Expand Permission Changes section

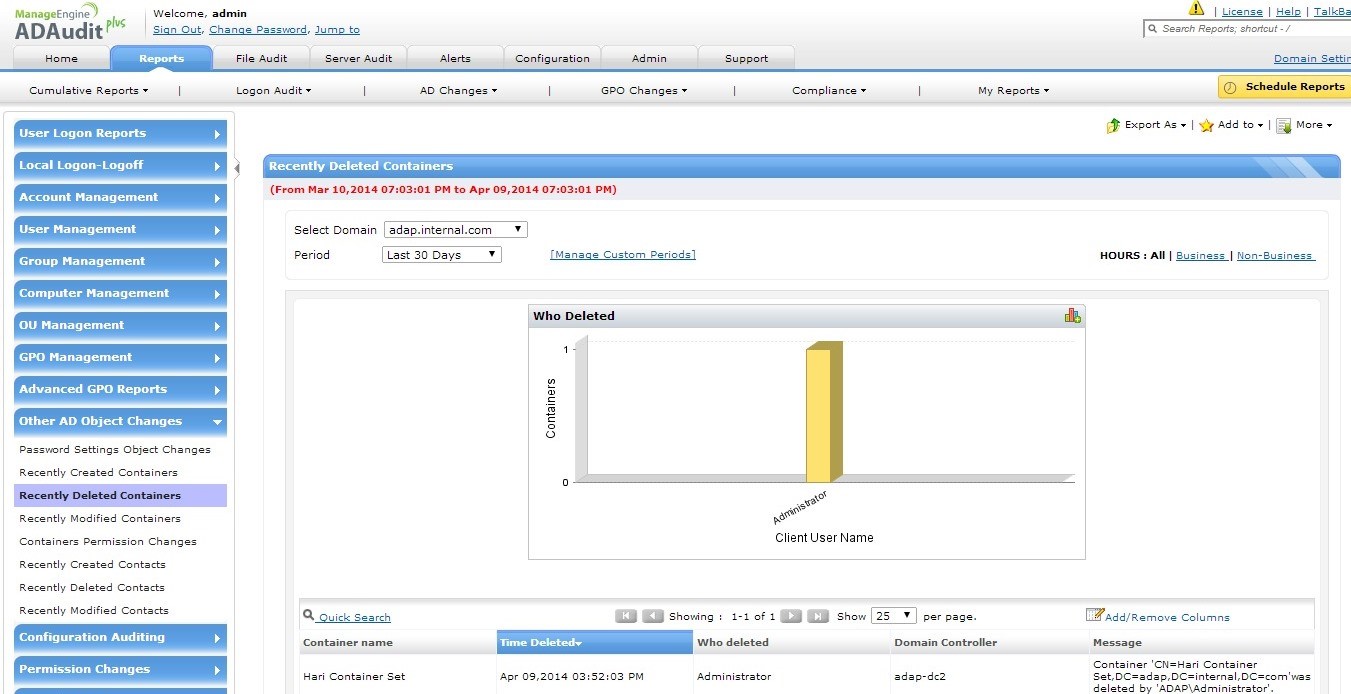[121, 670]
